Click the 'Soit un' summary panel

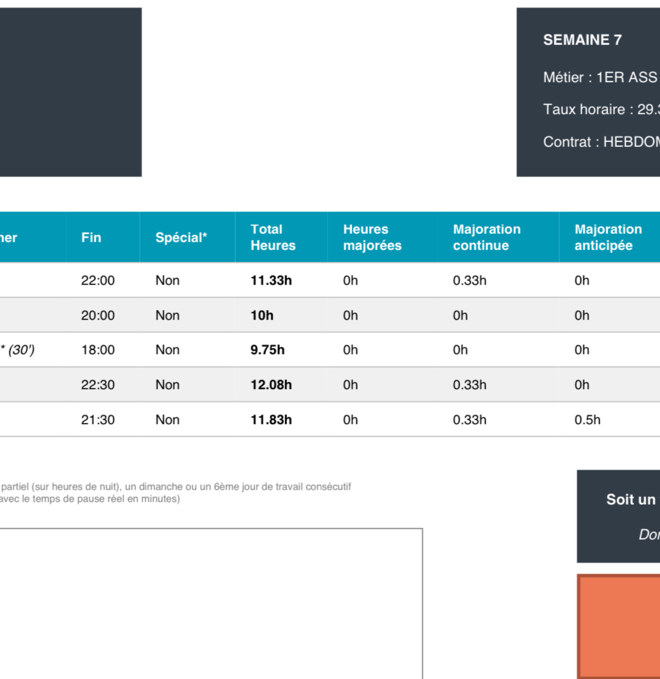[x=618, y=516]
